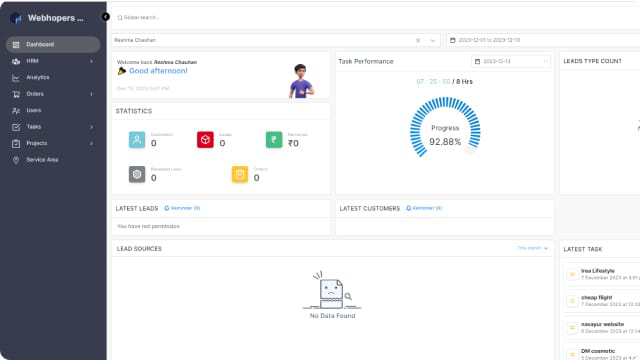
Task: Click the Customers statistic icon
Action: 137,140
